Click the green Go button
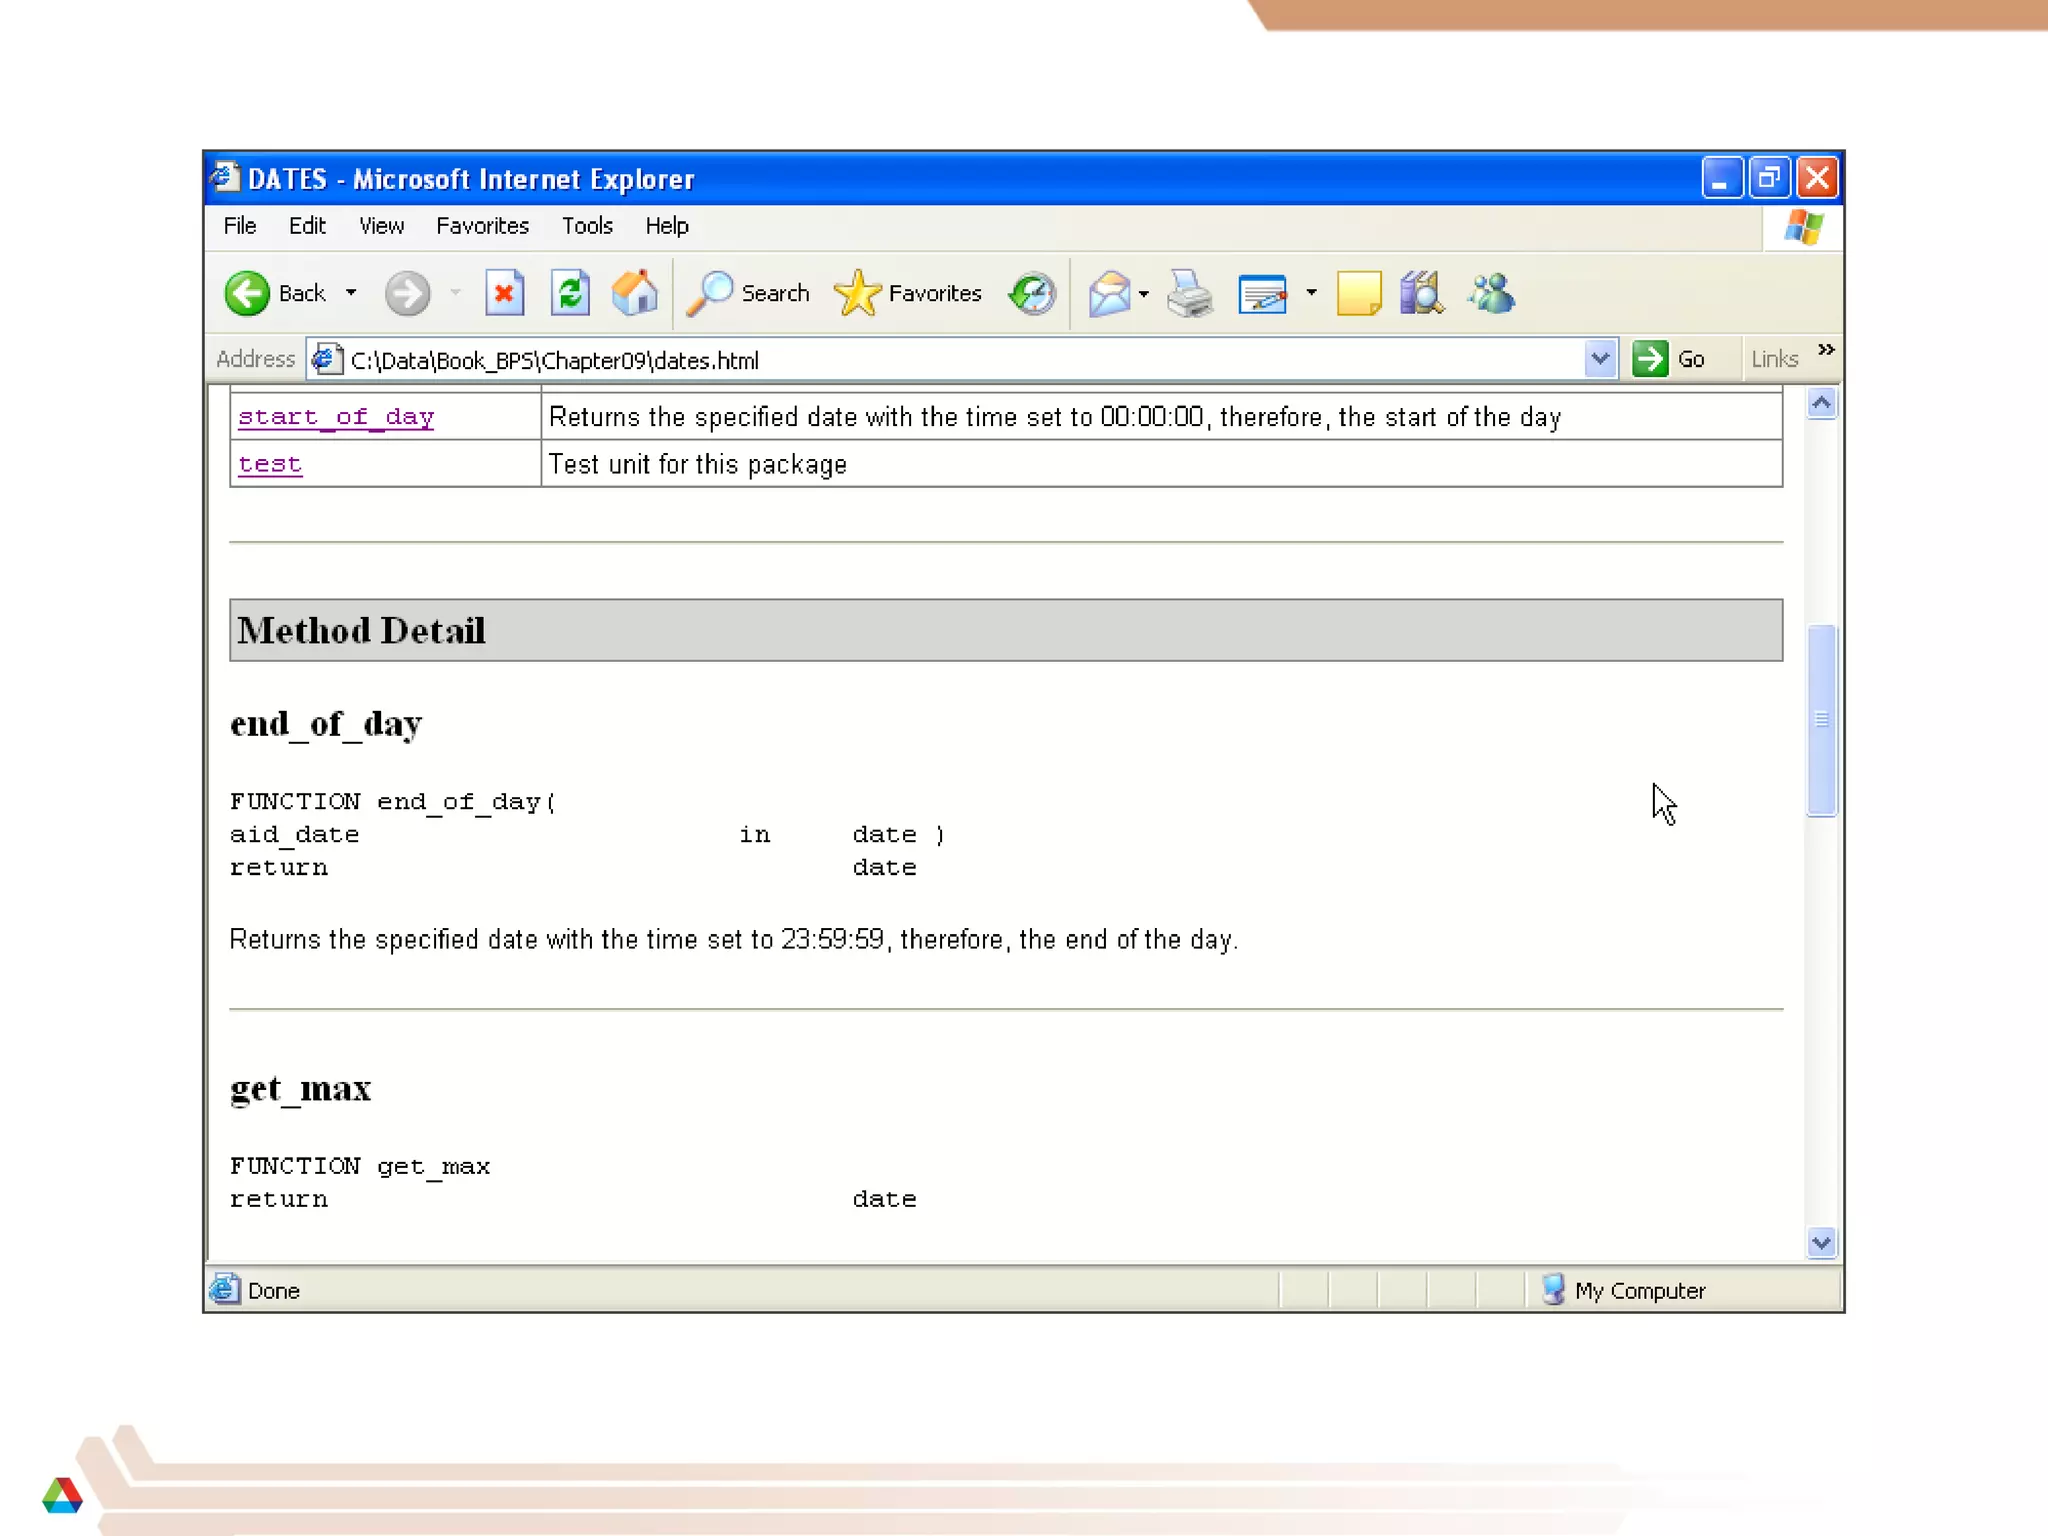Image resolution: width=2048 pixels, height=1536 pixels. click(1668, 359)
